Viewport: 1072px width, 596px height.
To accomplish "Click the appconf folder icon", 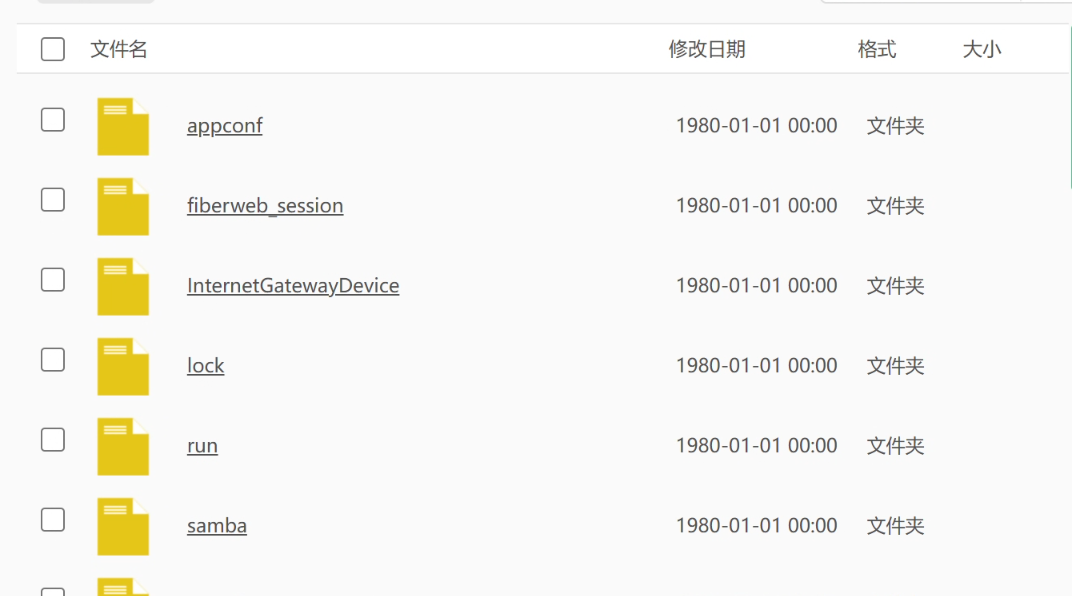I will click(123, 127).
